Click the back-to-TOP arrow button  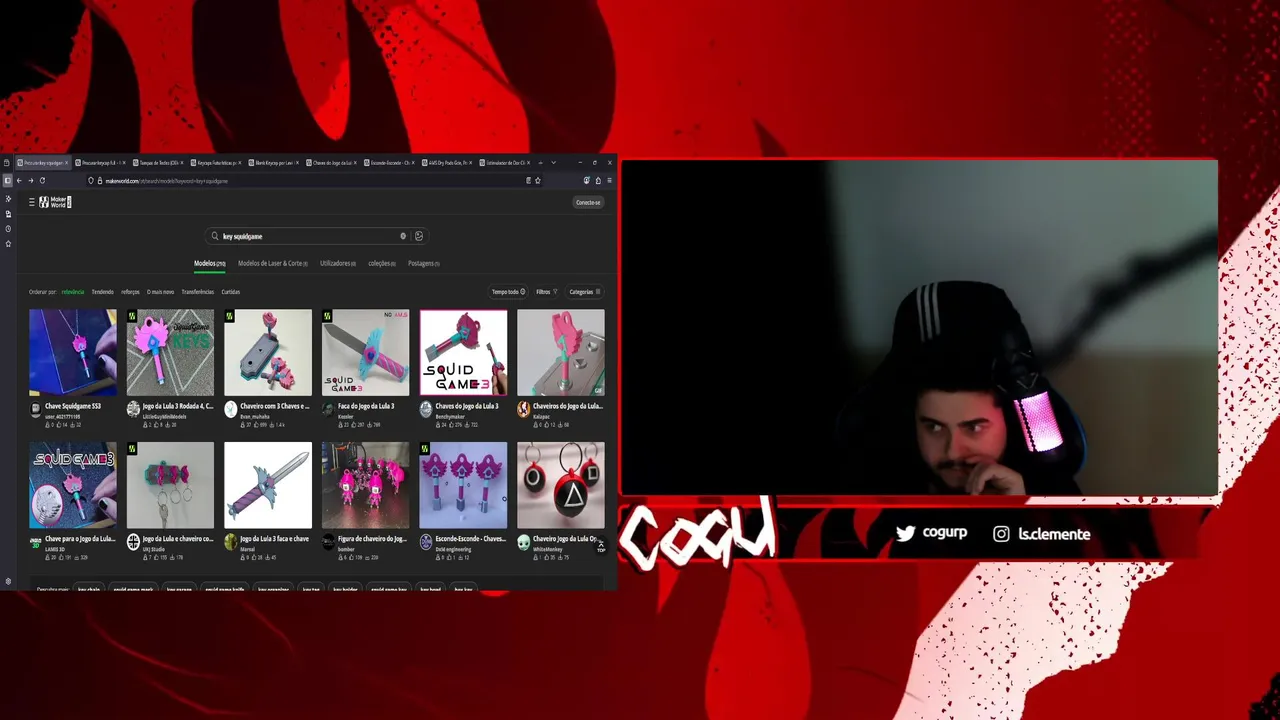point(601,547)
